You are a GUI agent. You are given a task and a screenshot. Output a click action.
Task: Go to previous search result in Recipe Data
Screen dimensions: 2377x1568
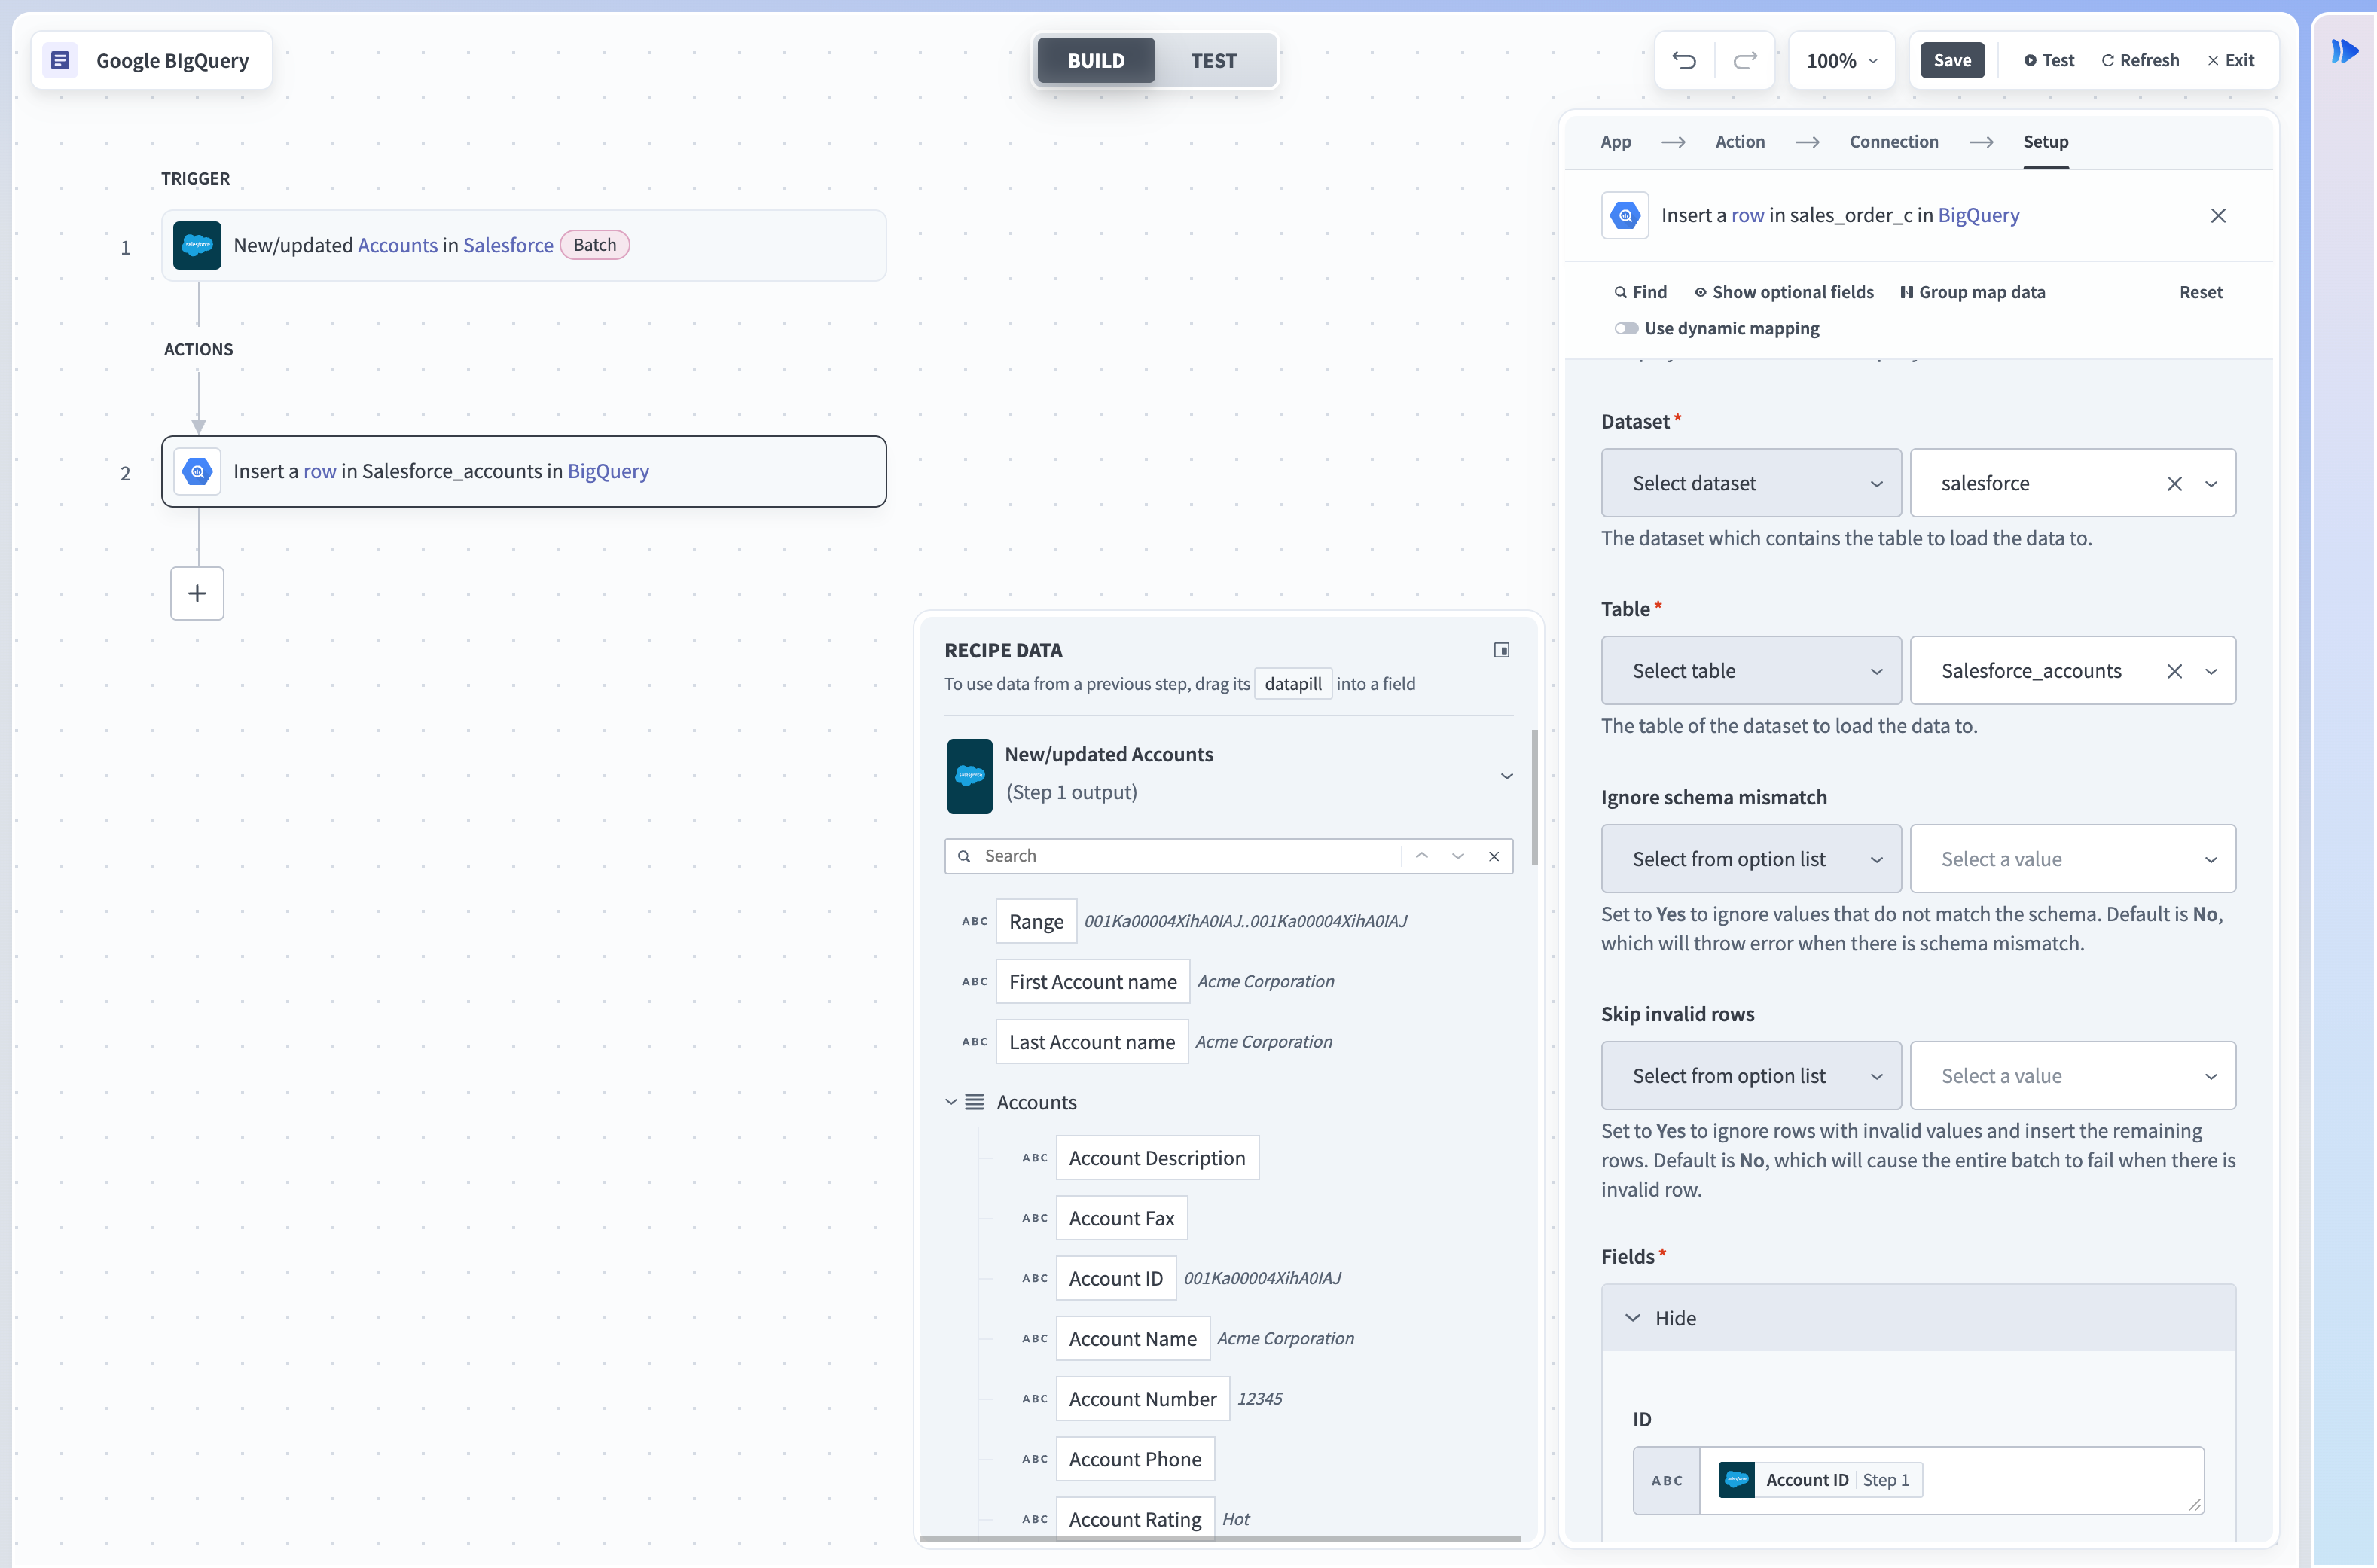1422,856
